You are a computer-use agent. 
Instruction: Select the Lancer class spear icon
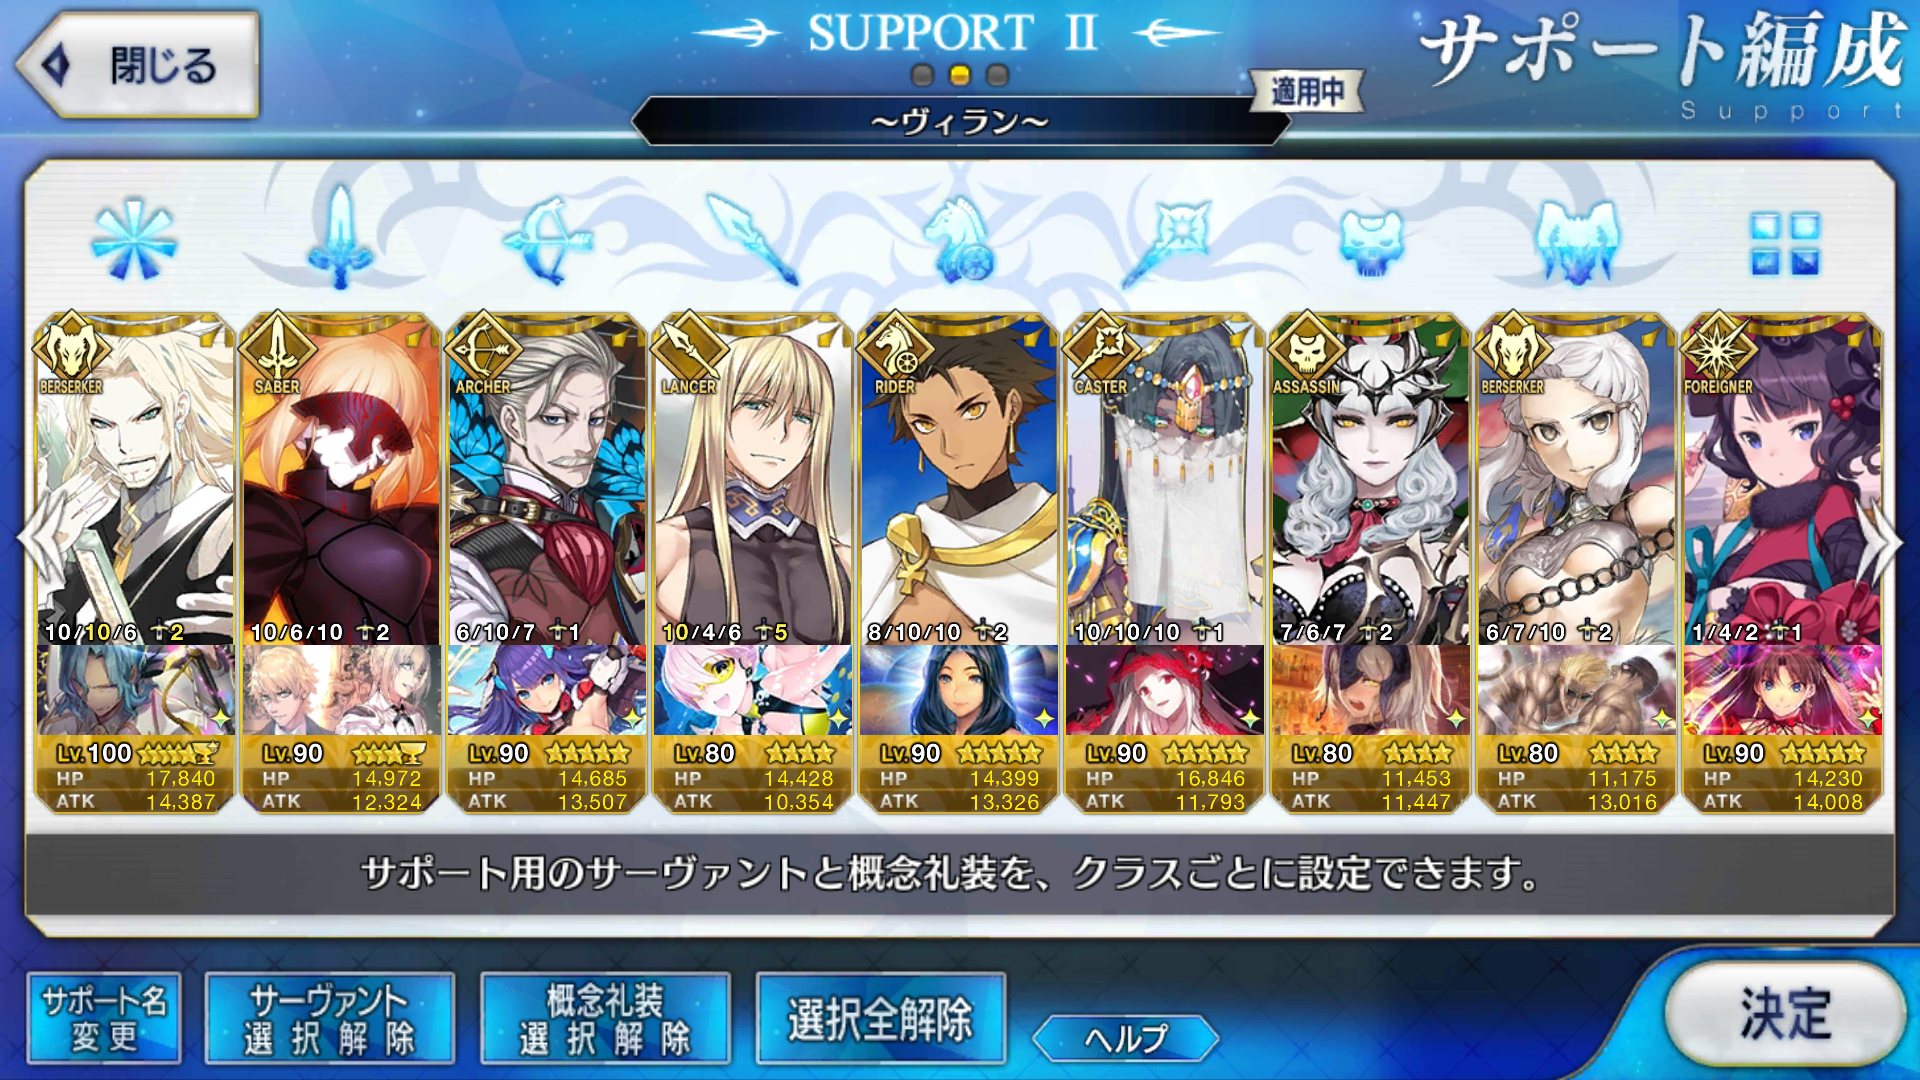(x=752, y=239)
